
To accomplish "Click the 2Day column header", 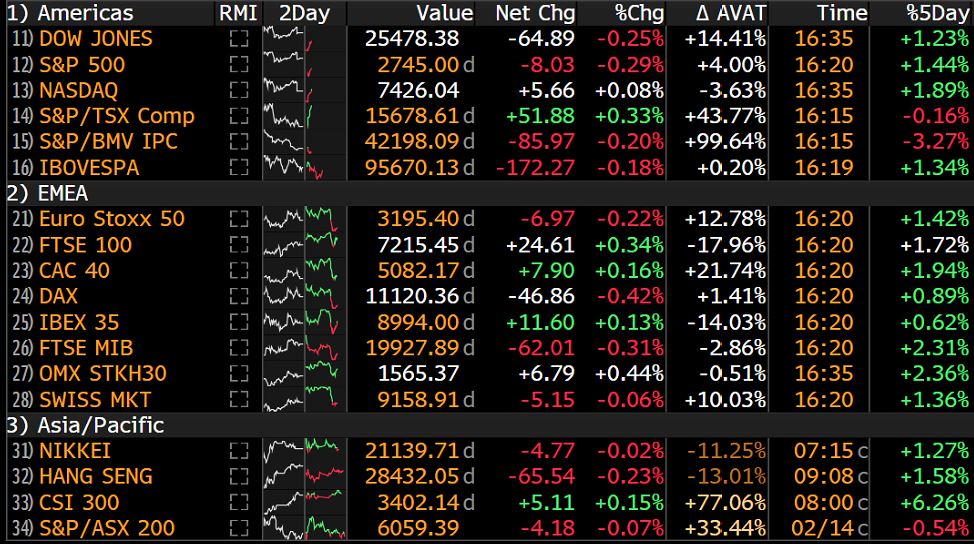I will [x=304, y=13].
